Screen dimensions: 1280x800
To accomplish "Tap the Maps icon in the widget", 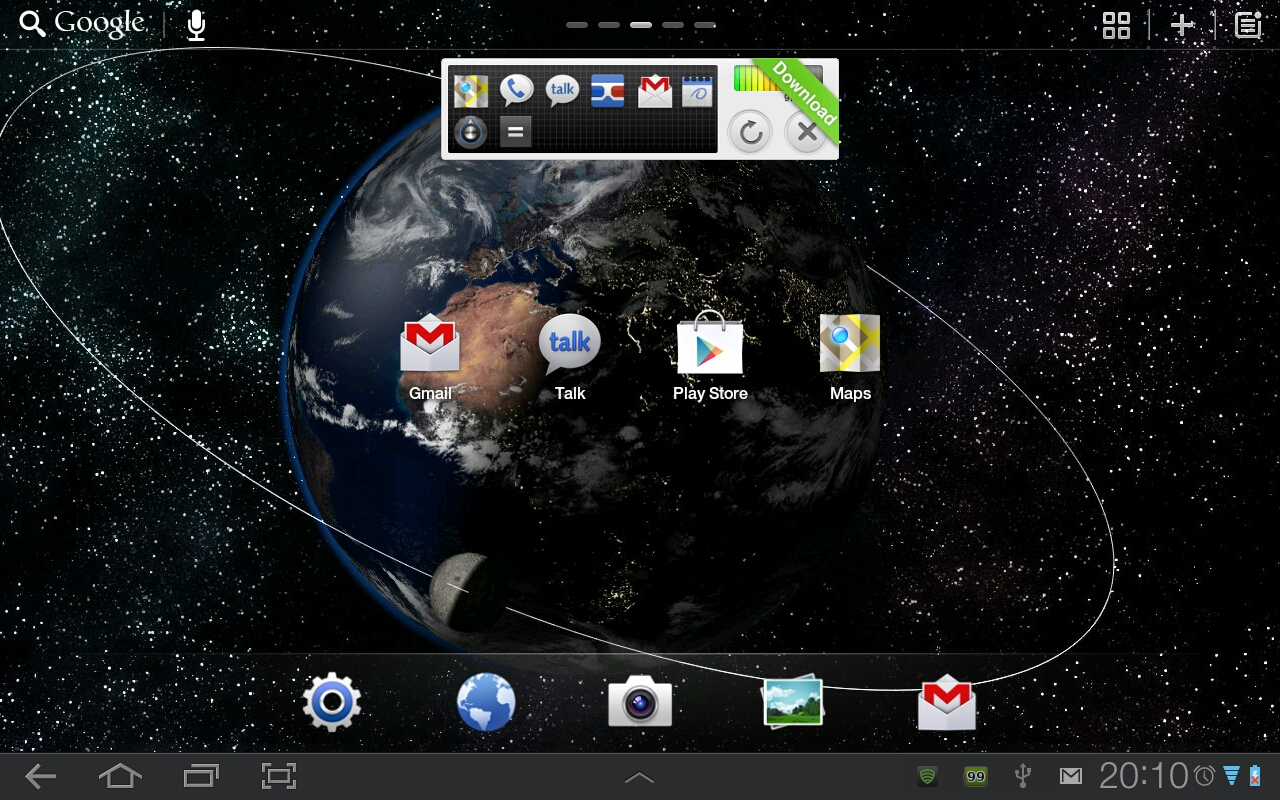I will tap(471, 91).
